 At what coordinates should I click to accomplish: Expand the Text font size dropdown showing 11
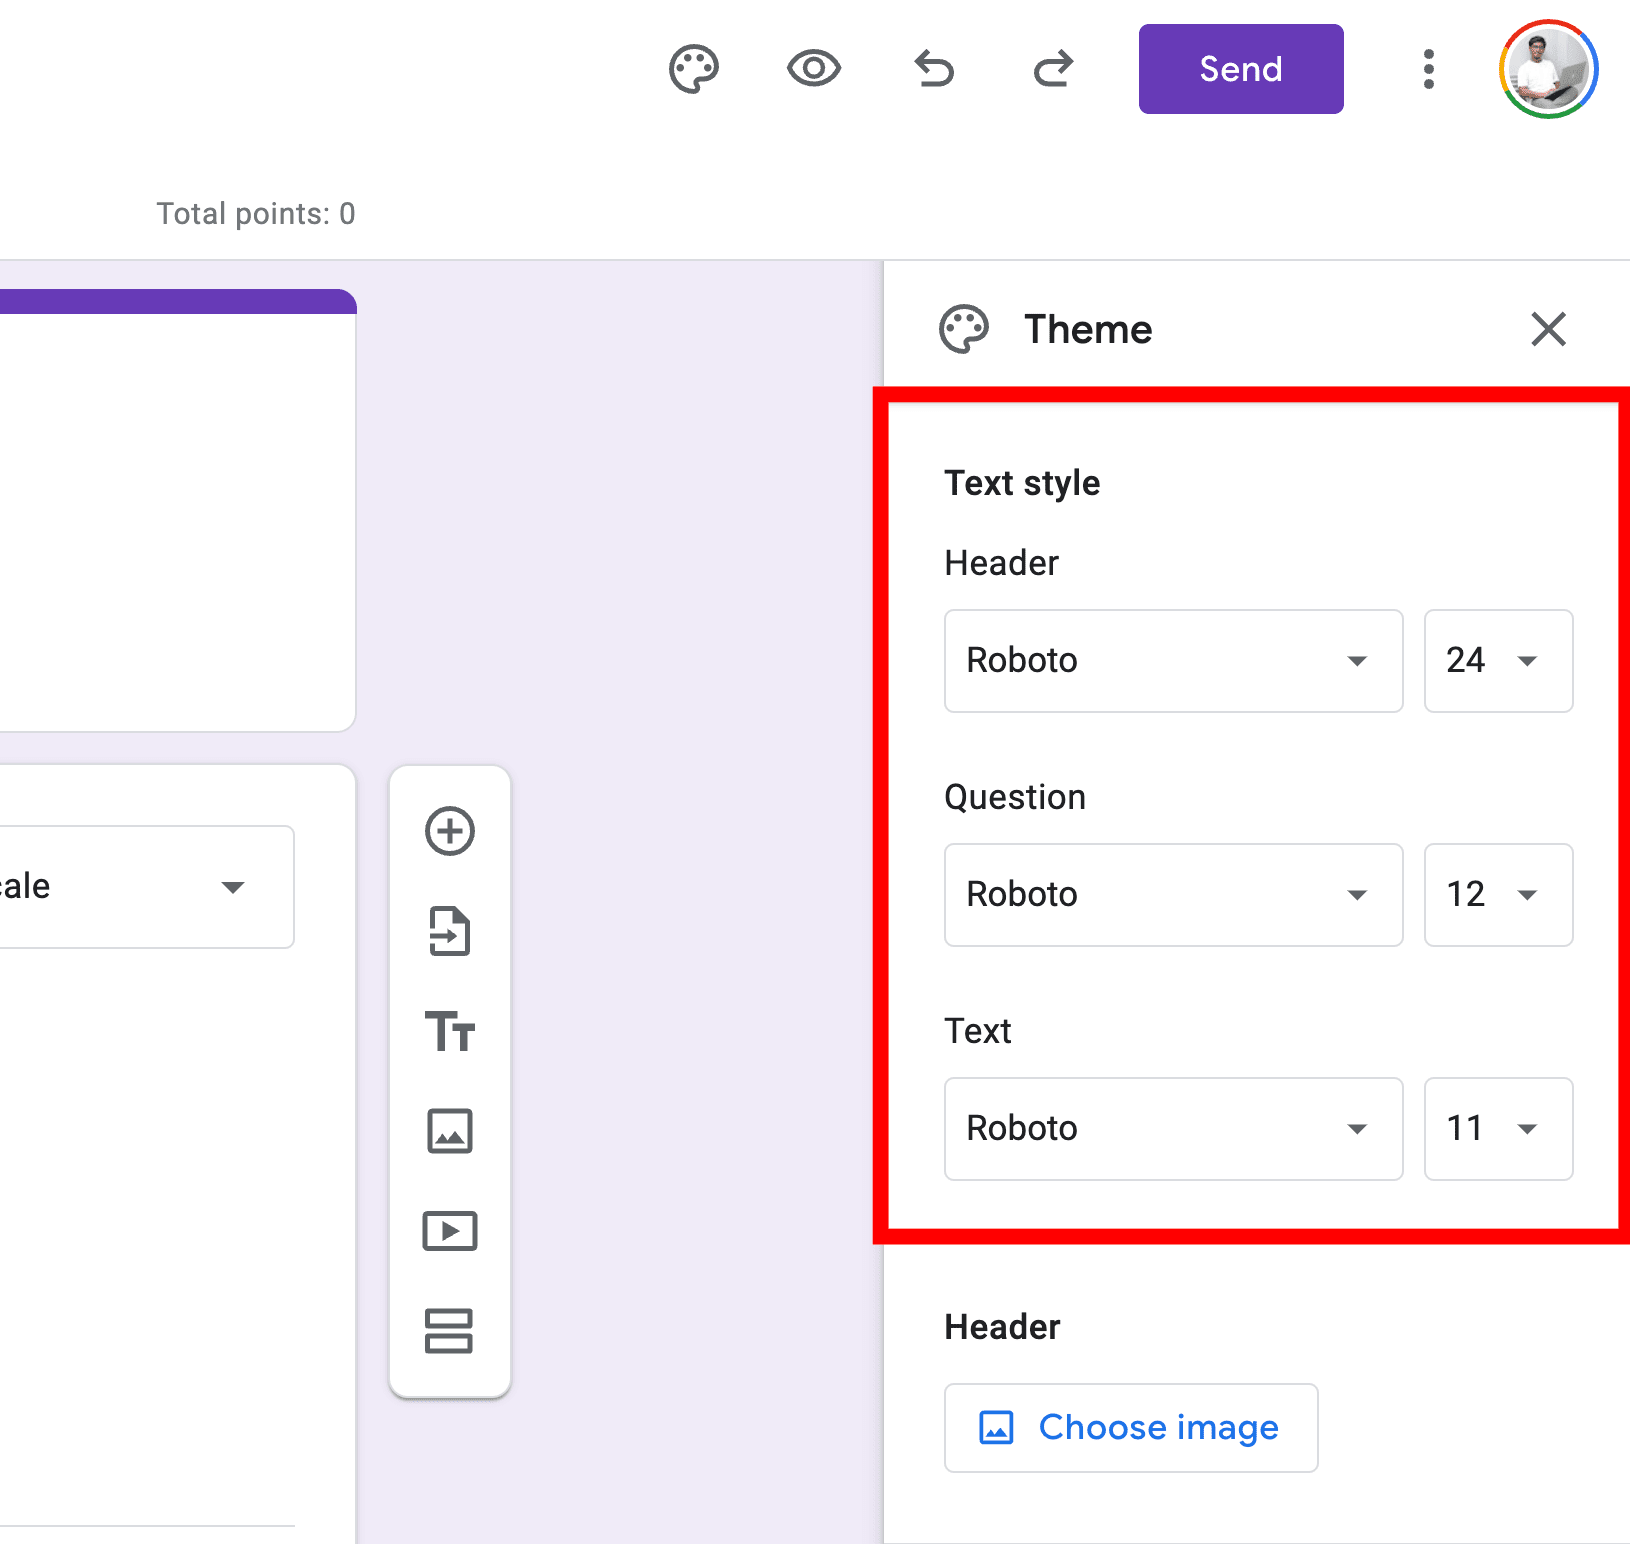pyautogui.click(x=1497, y=1129)
